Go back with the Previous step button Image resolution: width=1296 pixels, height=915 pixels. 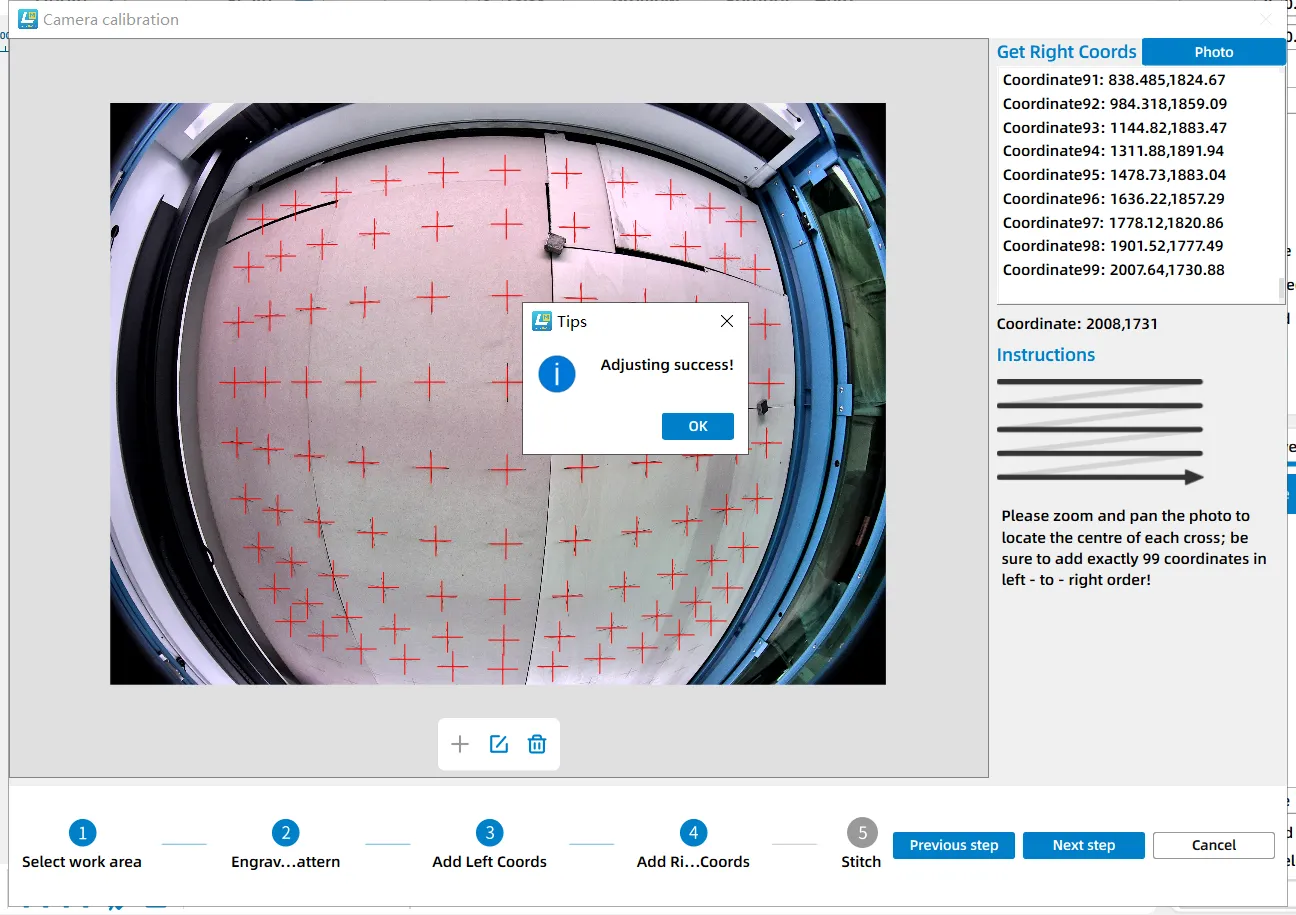[x=953, y=845]
